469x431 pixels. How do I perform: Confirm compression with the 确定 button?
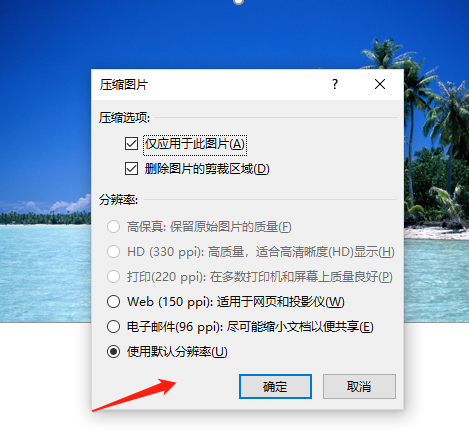pos(275,386)
